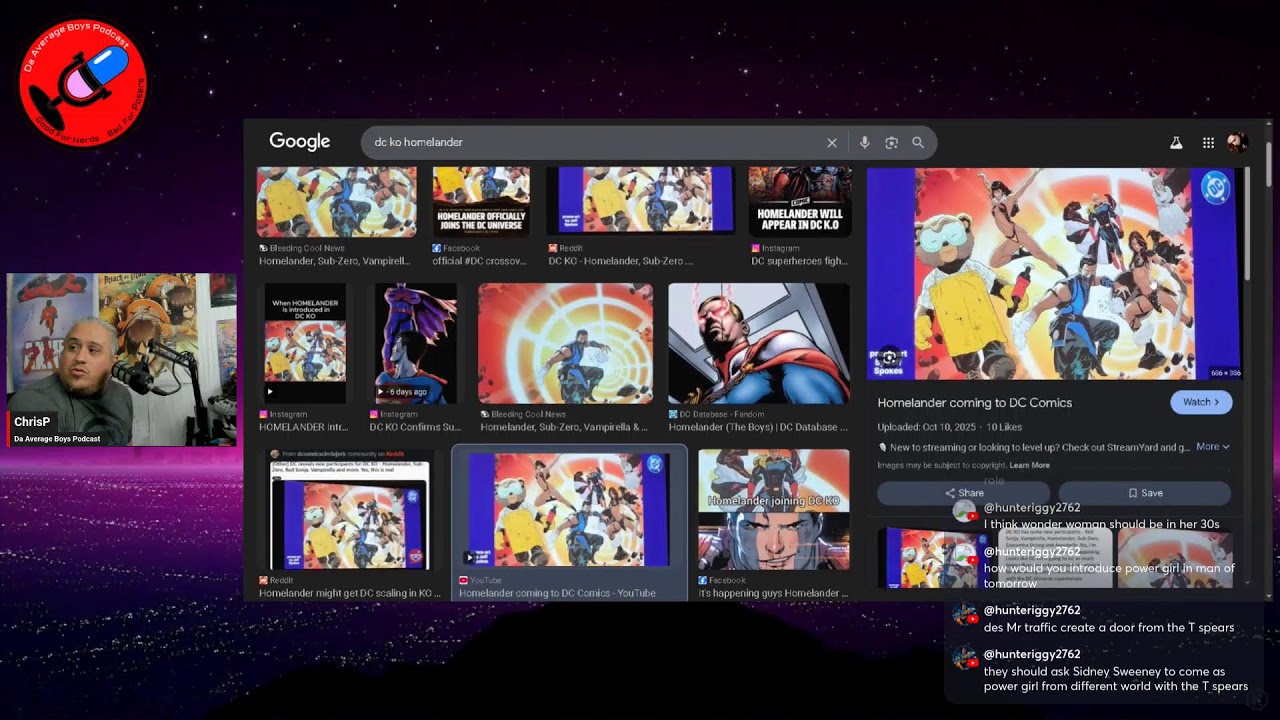Open the Learn More copyright link
The image size is (1280, 720).
(1029, 465)
